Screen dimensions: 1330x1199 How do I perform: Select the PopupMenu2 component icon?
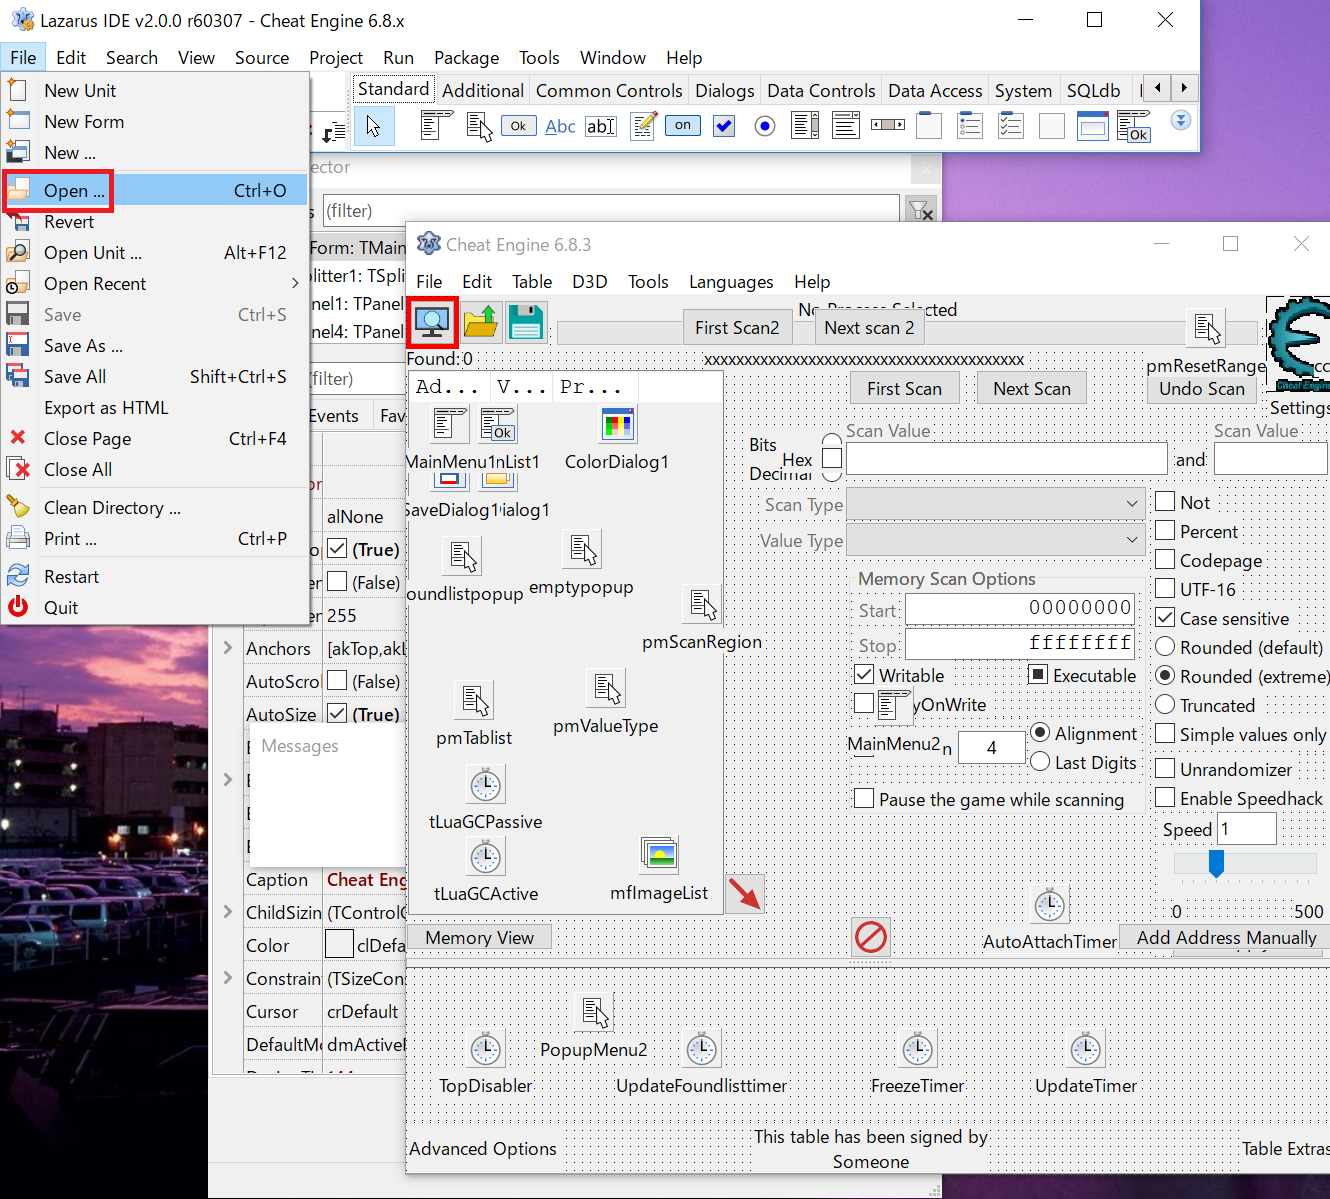[594, 1013]
